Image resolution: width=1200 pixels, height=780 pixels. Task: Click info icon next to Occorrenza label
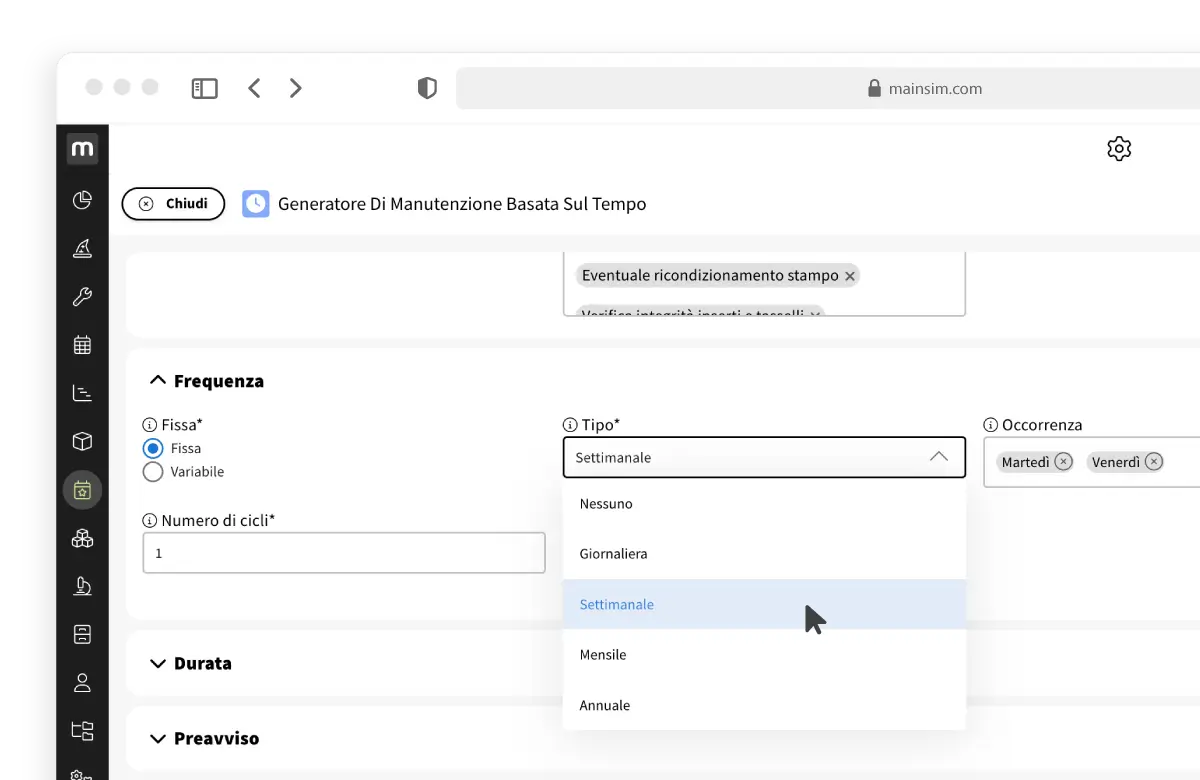coord(991,425)
